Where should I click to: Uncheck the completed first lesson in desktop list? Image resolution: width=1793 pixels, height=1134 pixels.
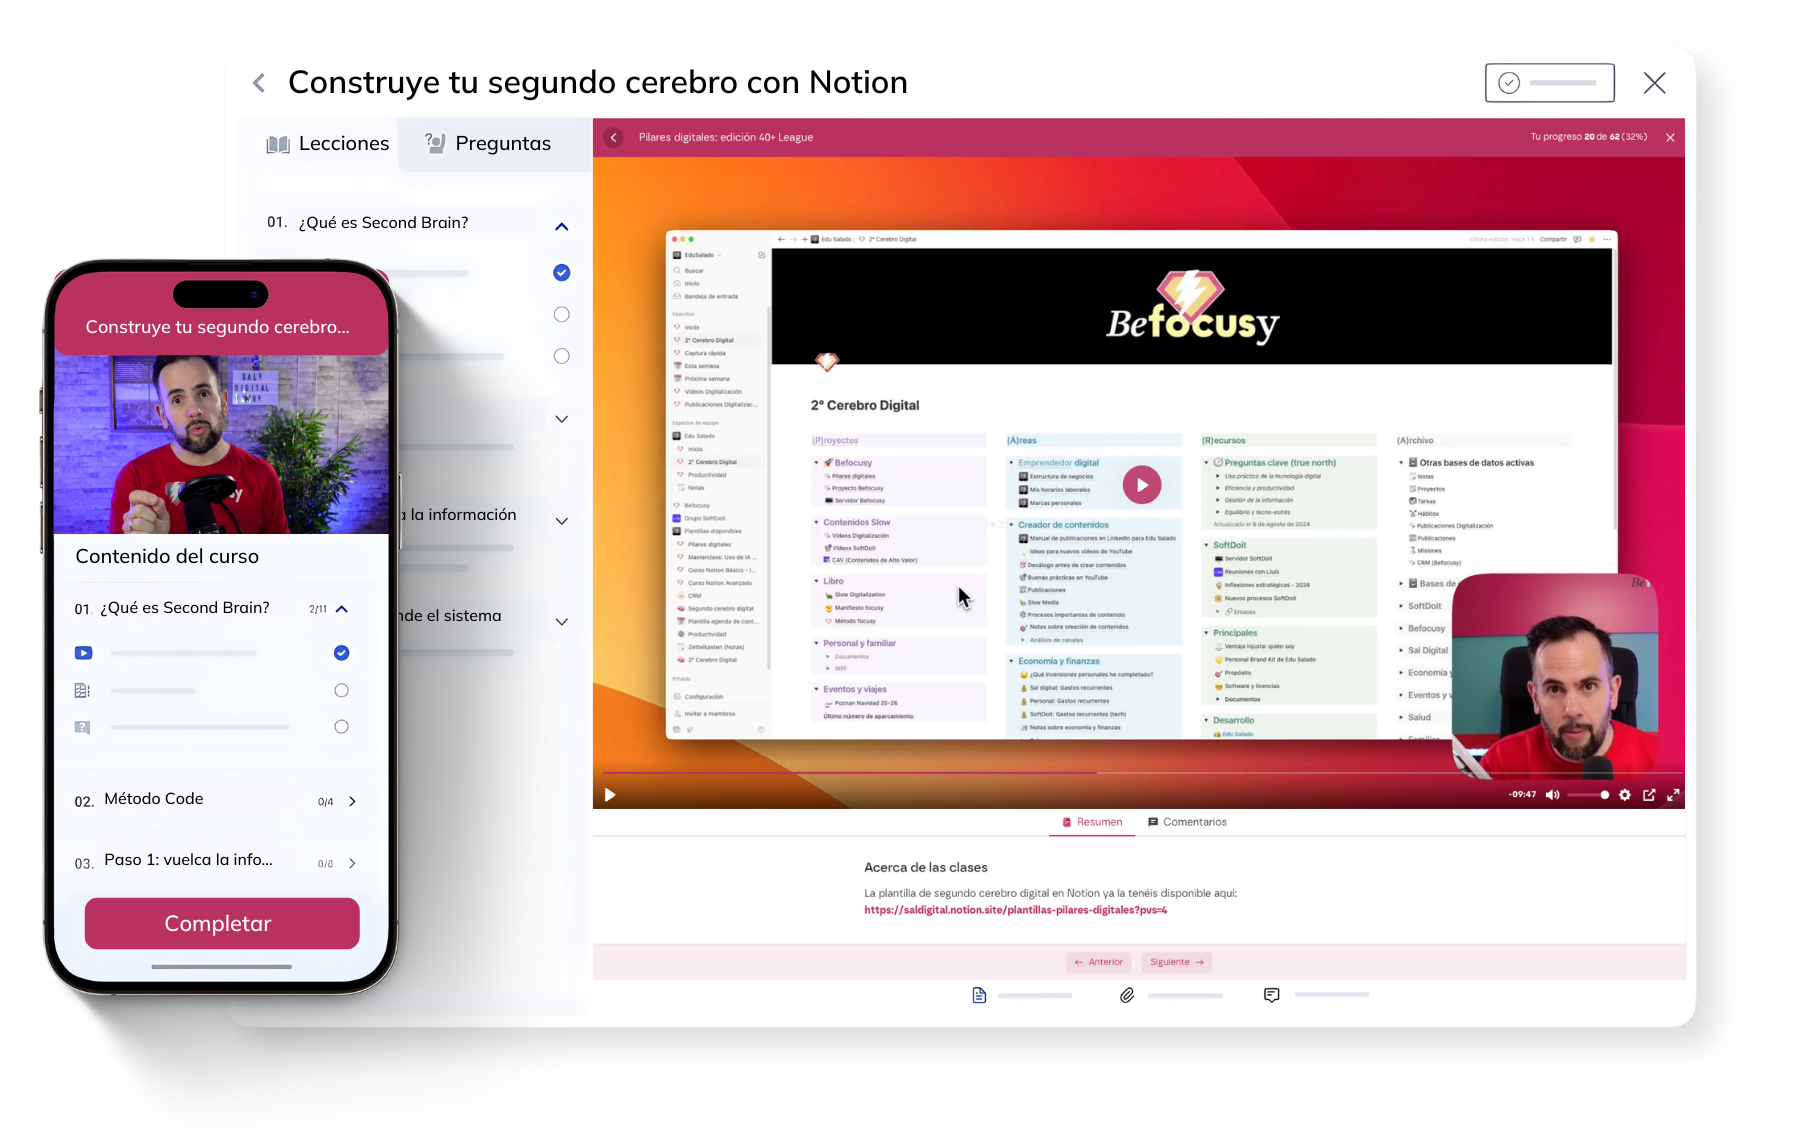point(562,272)
